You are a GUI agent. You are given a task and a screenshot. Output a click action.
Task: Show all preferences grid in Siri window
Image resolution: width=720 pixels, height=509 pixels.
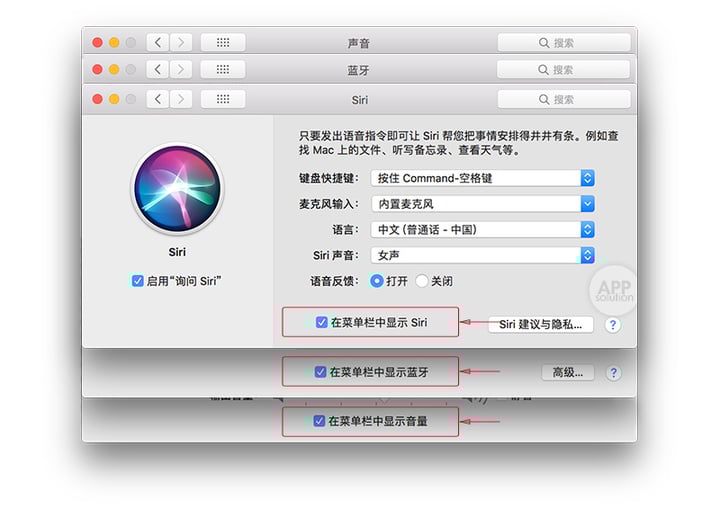[x=223, y=99]
